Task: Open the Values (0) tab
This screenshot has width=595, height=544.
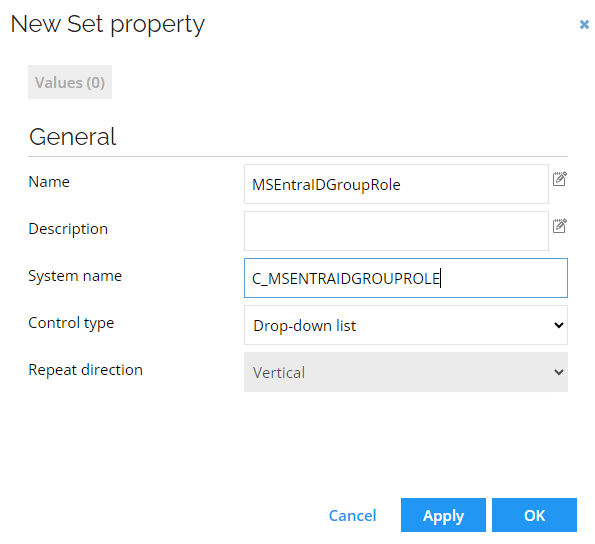Action: coord(70,82)
